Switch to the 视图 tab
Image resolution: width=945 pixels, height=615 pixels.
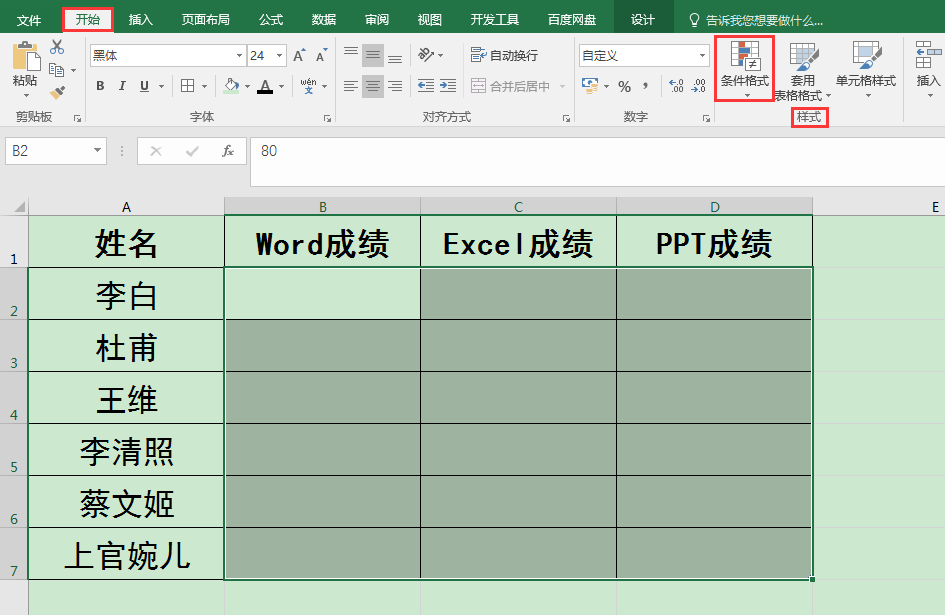pyautogui.click(x=430, y=20)
